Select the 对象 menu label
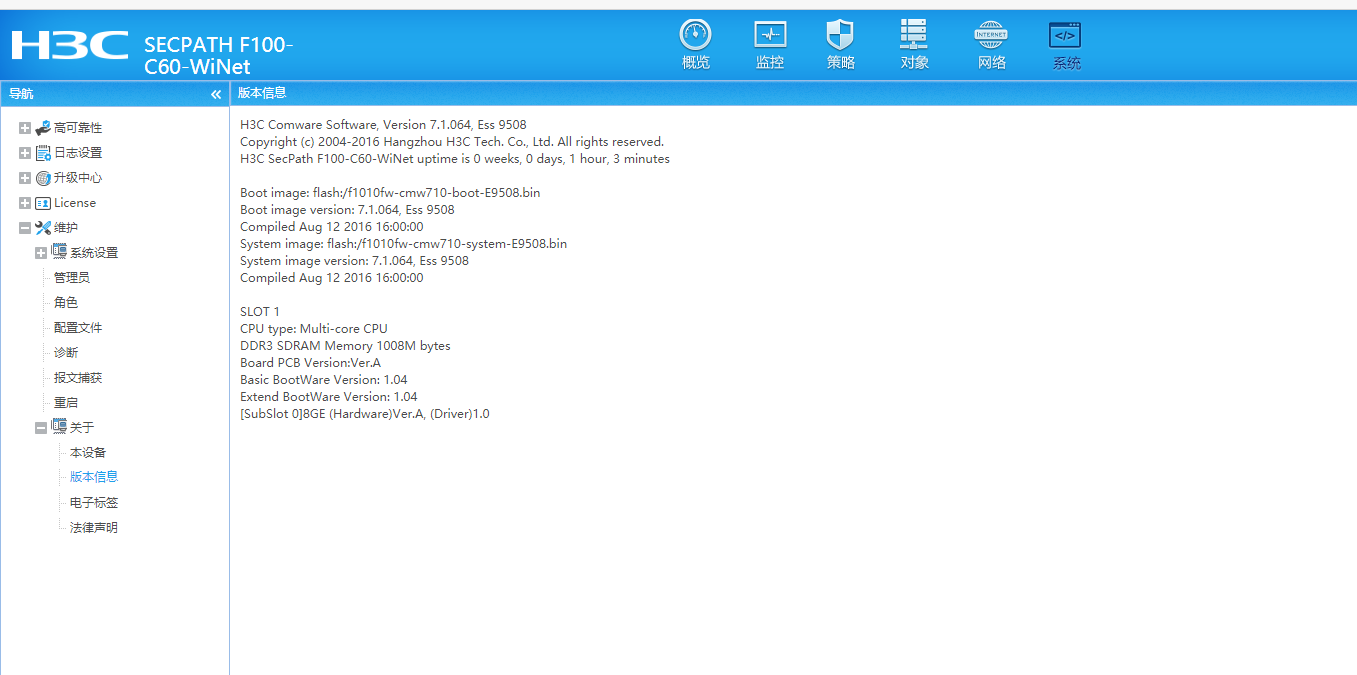The image size is (1357, 675). pyautogui.click(x=915, y=63)
